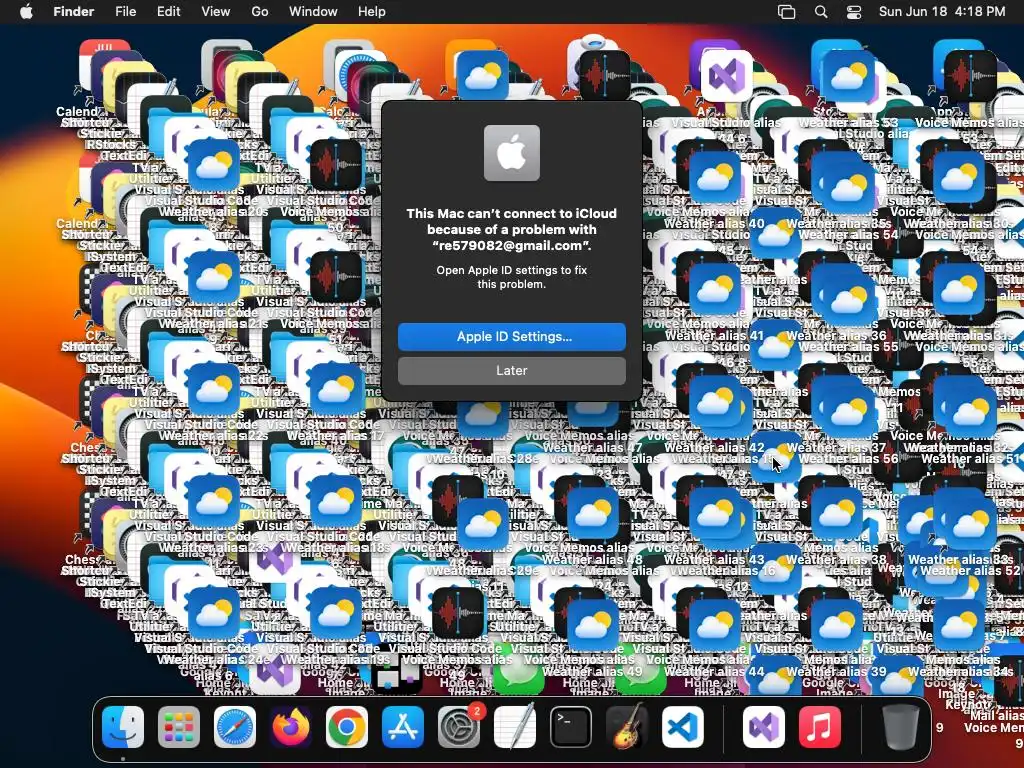This screenshot has height=768, width=1024.
Task: Click the Apple ID Settings button
Action: [512, 337]
